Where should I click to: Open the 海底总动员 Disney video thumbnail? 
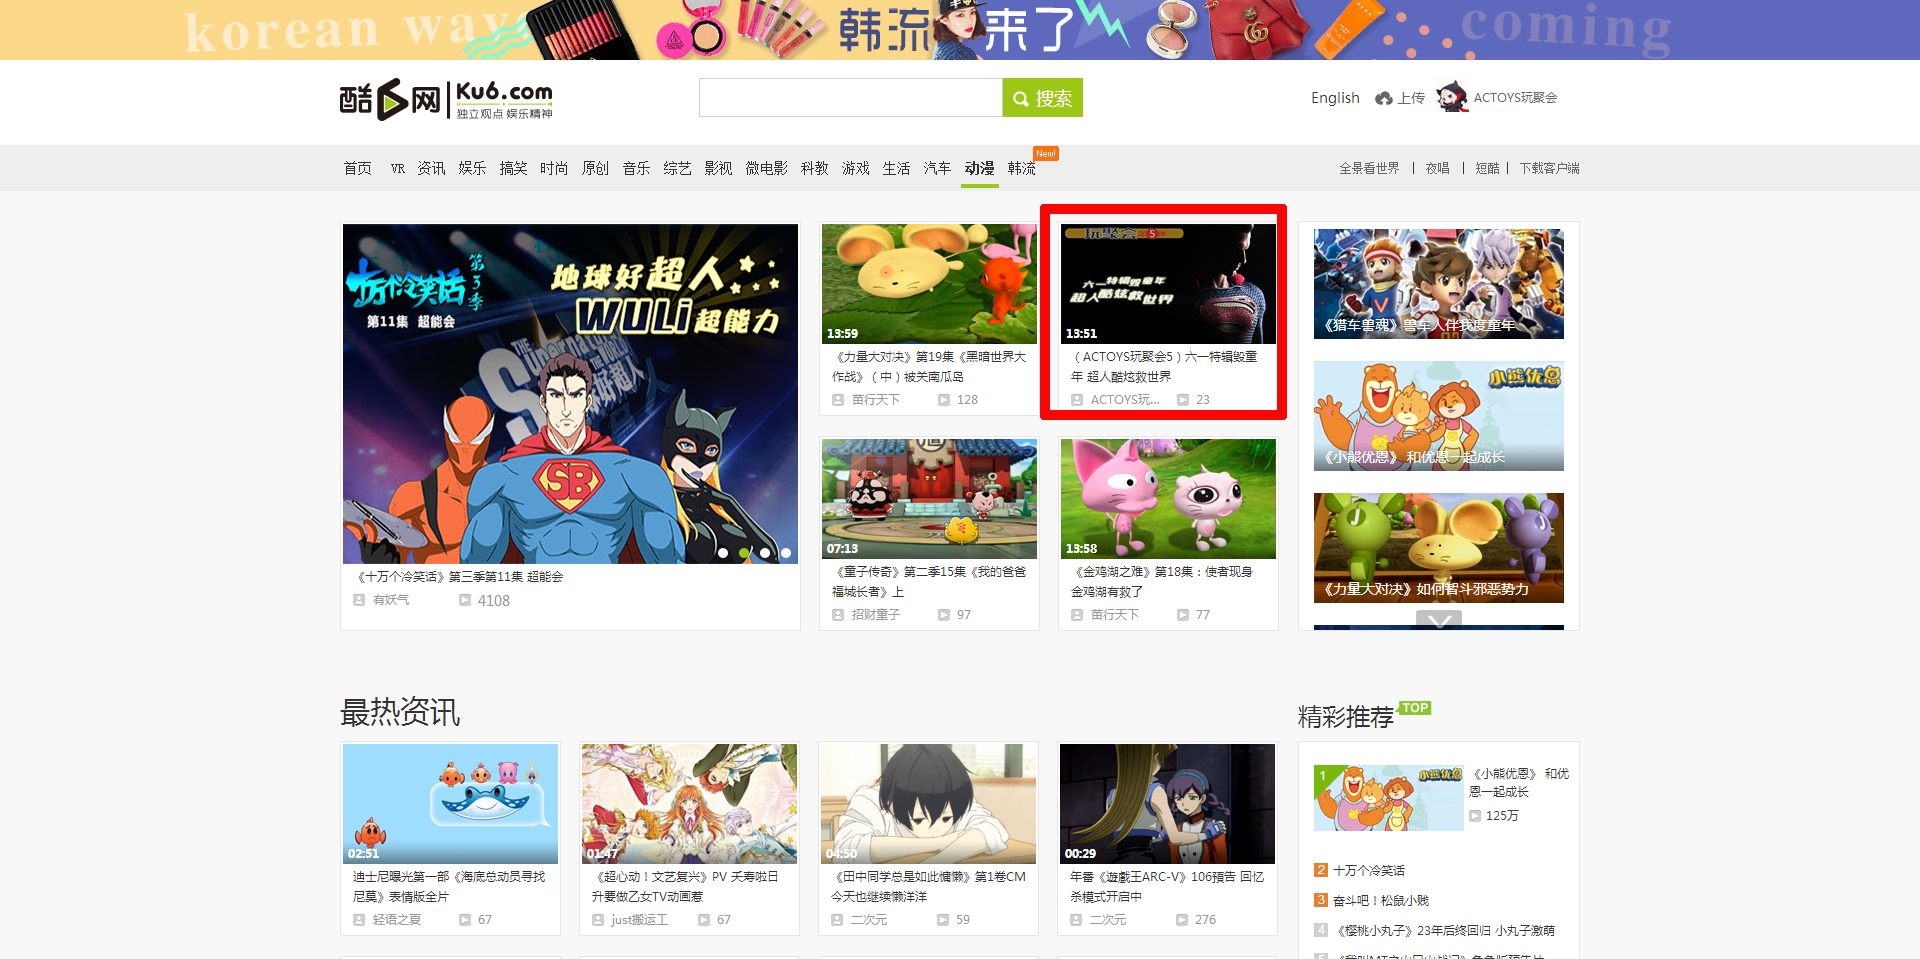click(450, 804)
